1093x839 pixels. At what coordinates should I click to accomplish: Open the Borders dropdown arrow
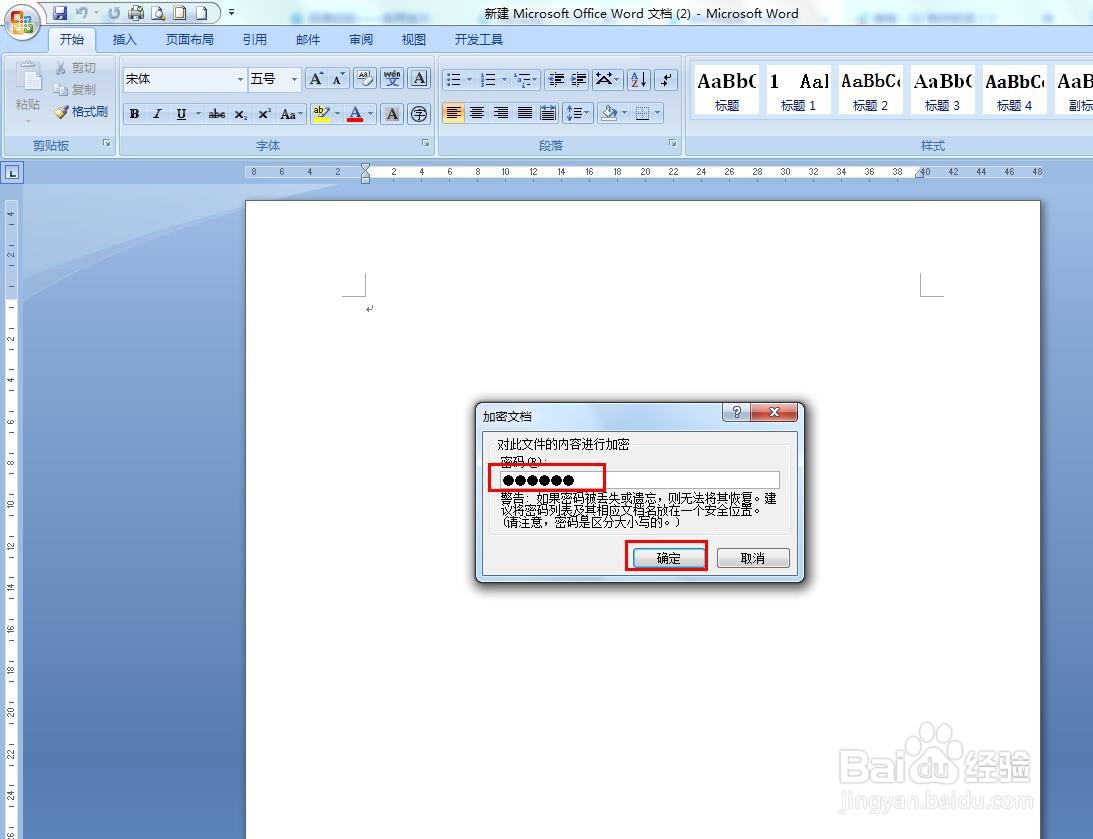(x=657, y=113)
